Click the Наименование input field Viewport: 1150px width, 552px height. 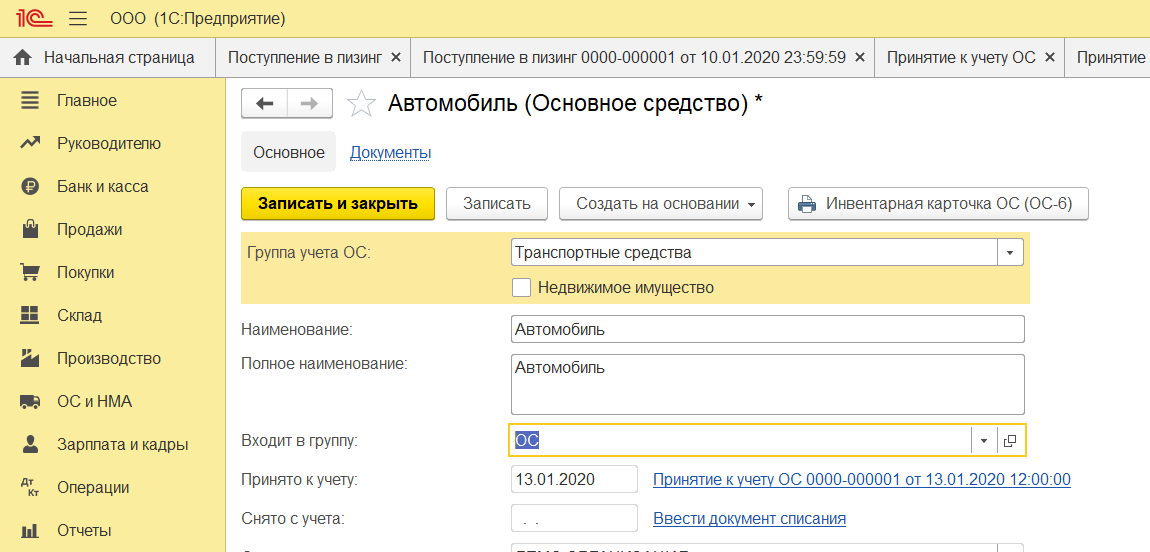pos(767,329)
